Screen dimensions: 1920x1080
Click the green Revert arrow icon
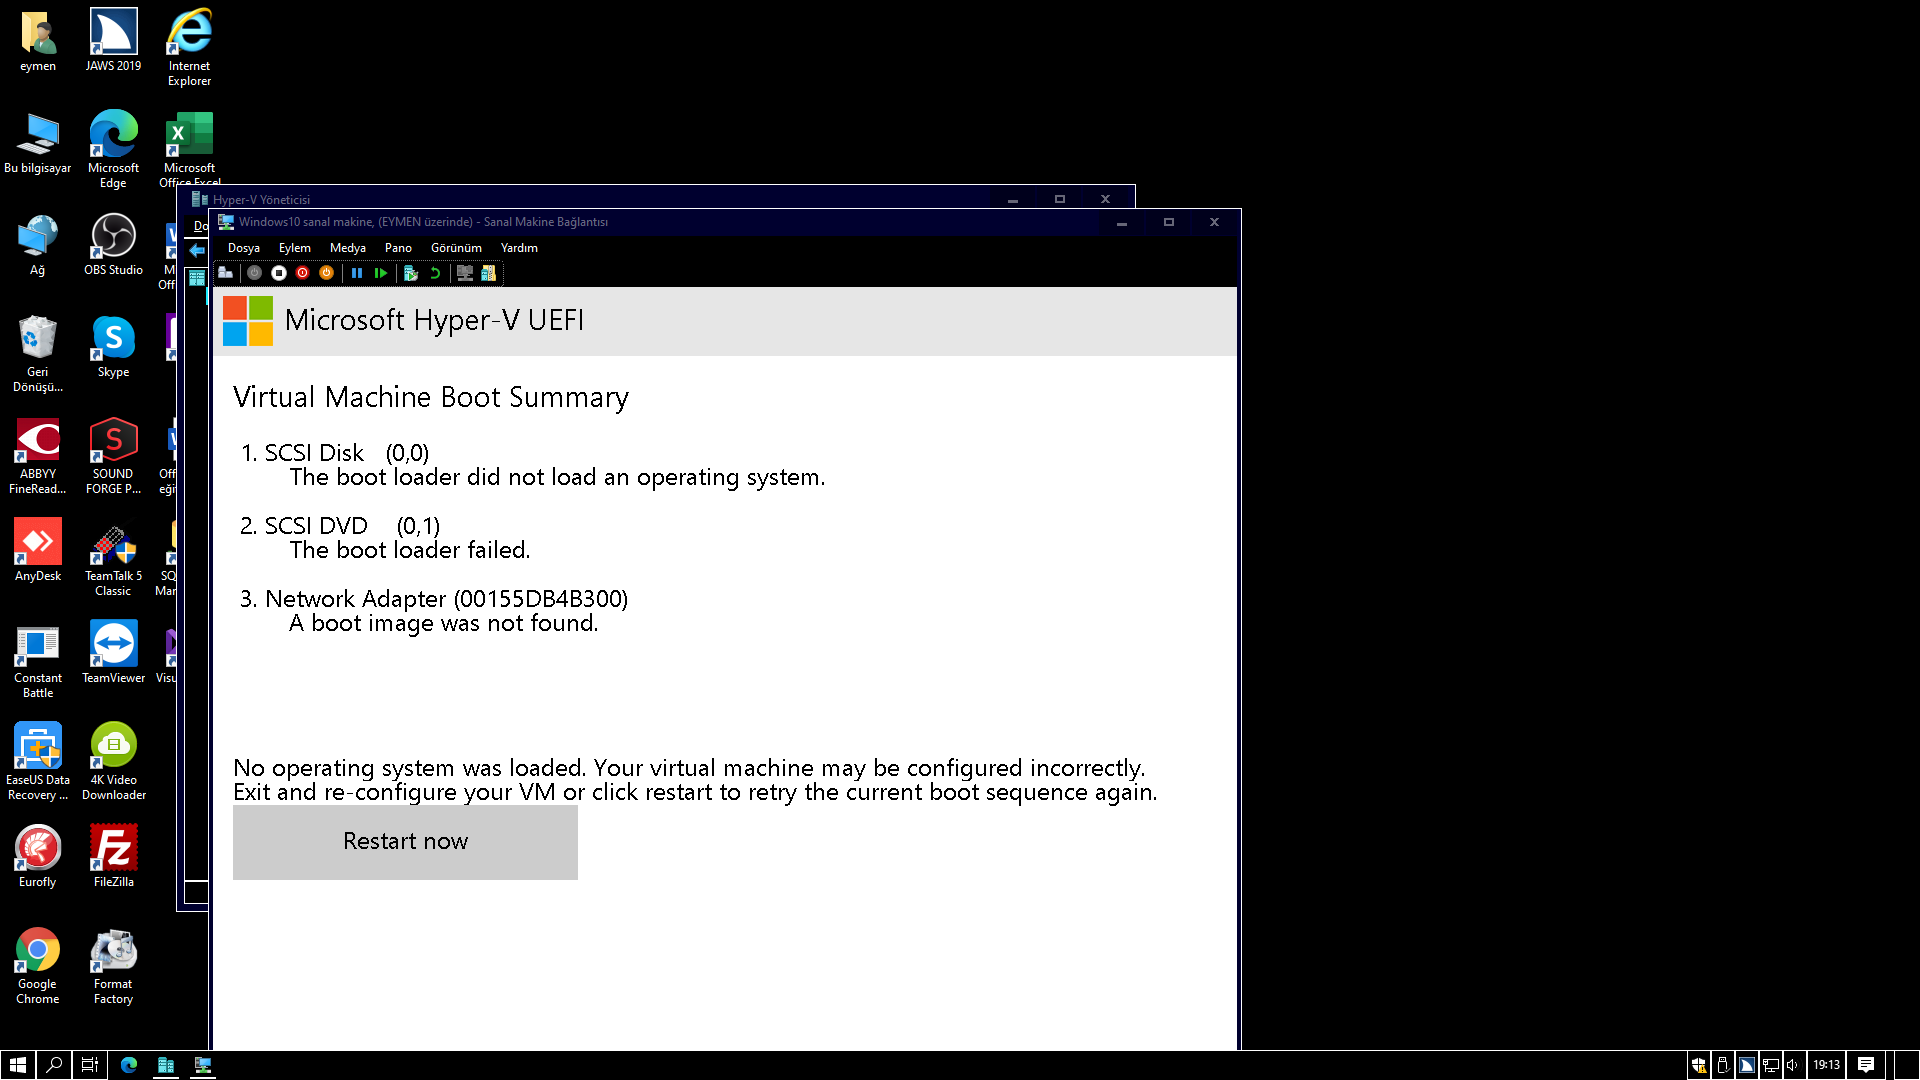coord(435,273)
